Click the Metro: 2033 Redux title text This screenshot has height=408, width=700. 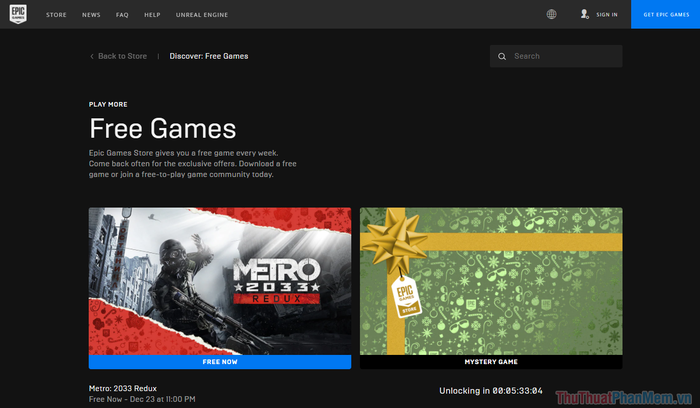[123, 388]
